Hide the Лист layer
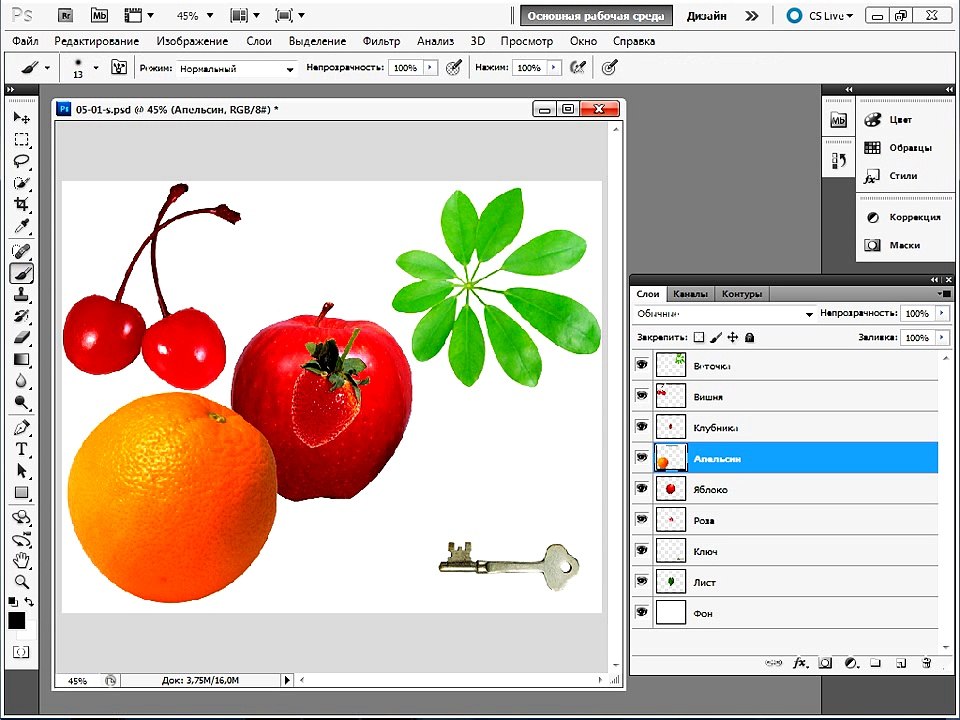The image size is (960, 720). (x=642, y=581)
